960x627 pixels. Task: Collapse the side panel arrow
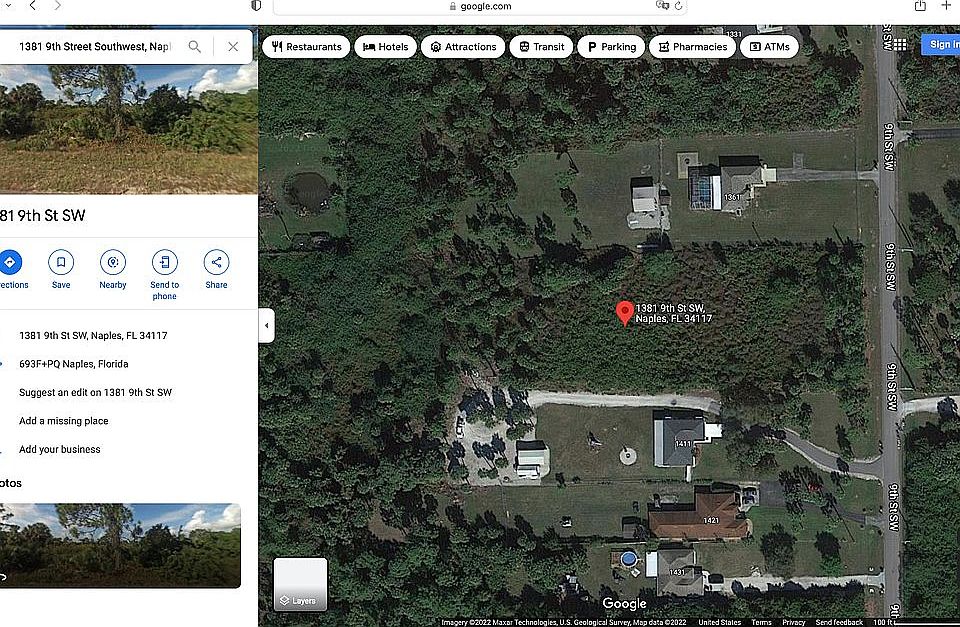(x=266, y=325)
